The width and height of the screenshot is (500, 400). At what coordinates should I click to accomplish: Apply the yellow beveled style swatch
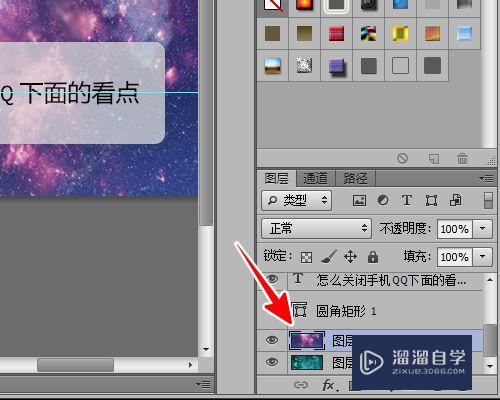400,33
